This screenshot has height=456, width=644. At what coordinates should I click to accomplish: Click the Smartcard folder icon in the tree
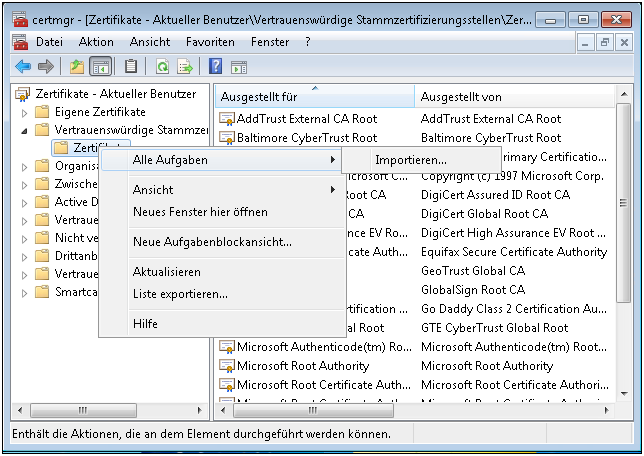point(42,292)
